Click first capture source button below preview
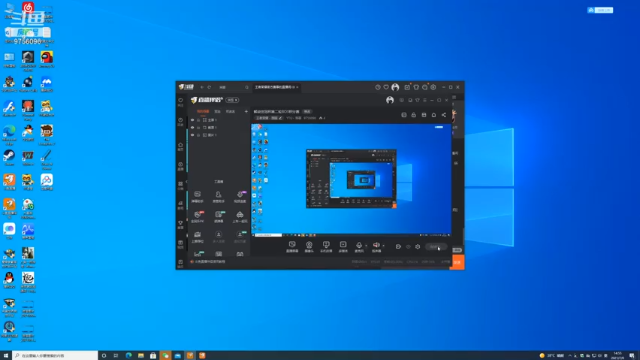Image resolution: width=640 pixels, height=360 pixels. click(x=292, y=247)
